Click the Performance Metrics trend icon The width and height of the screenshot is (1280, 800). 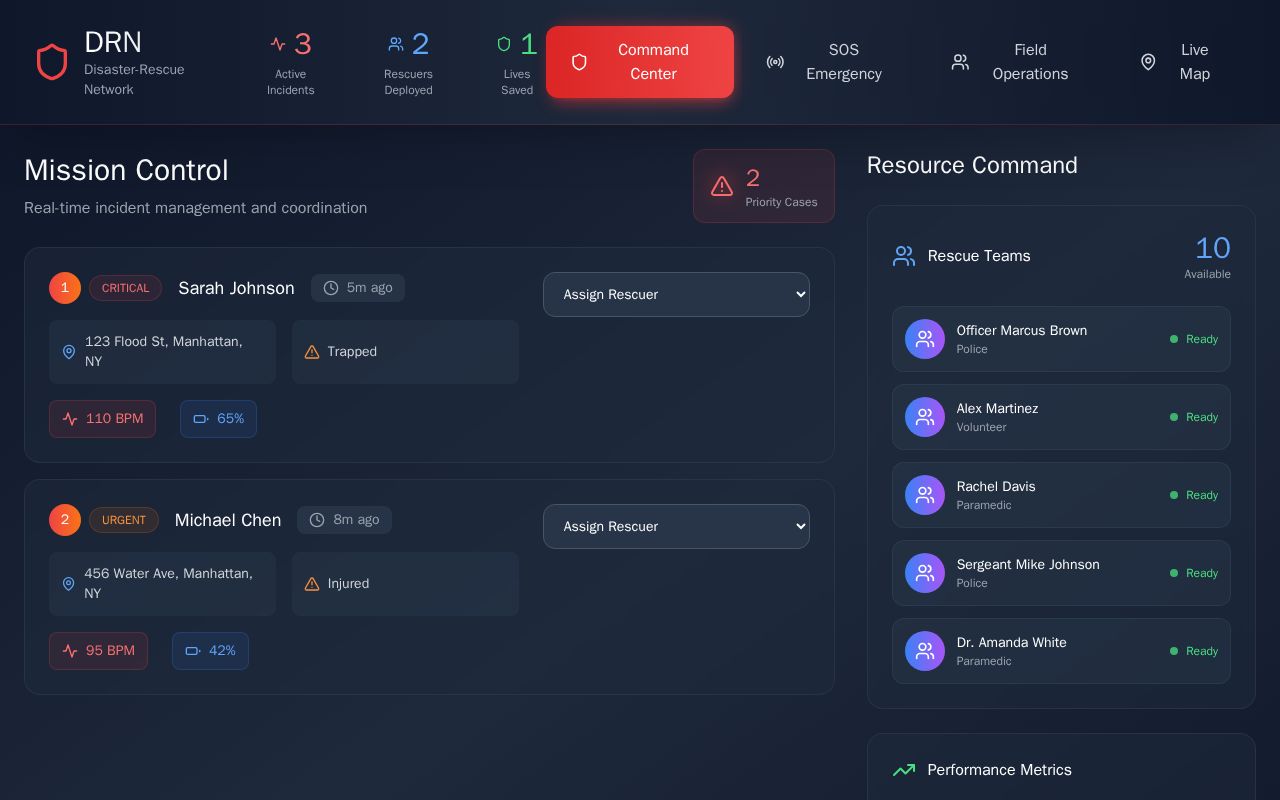pyautogui.click(x=904, y=770)
